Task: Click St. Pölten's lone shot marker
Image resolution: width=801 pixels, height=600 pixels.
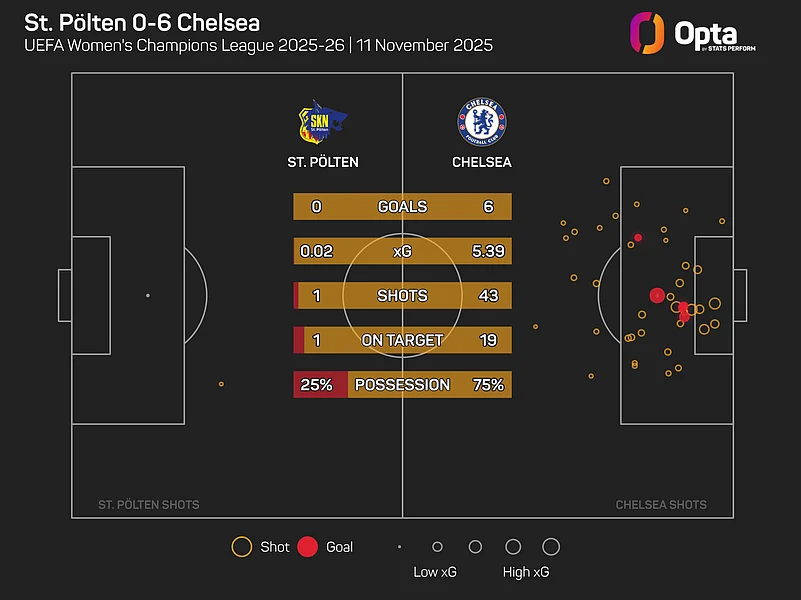Action: coord(221,384)
